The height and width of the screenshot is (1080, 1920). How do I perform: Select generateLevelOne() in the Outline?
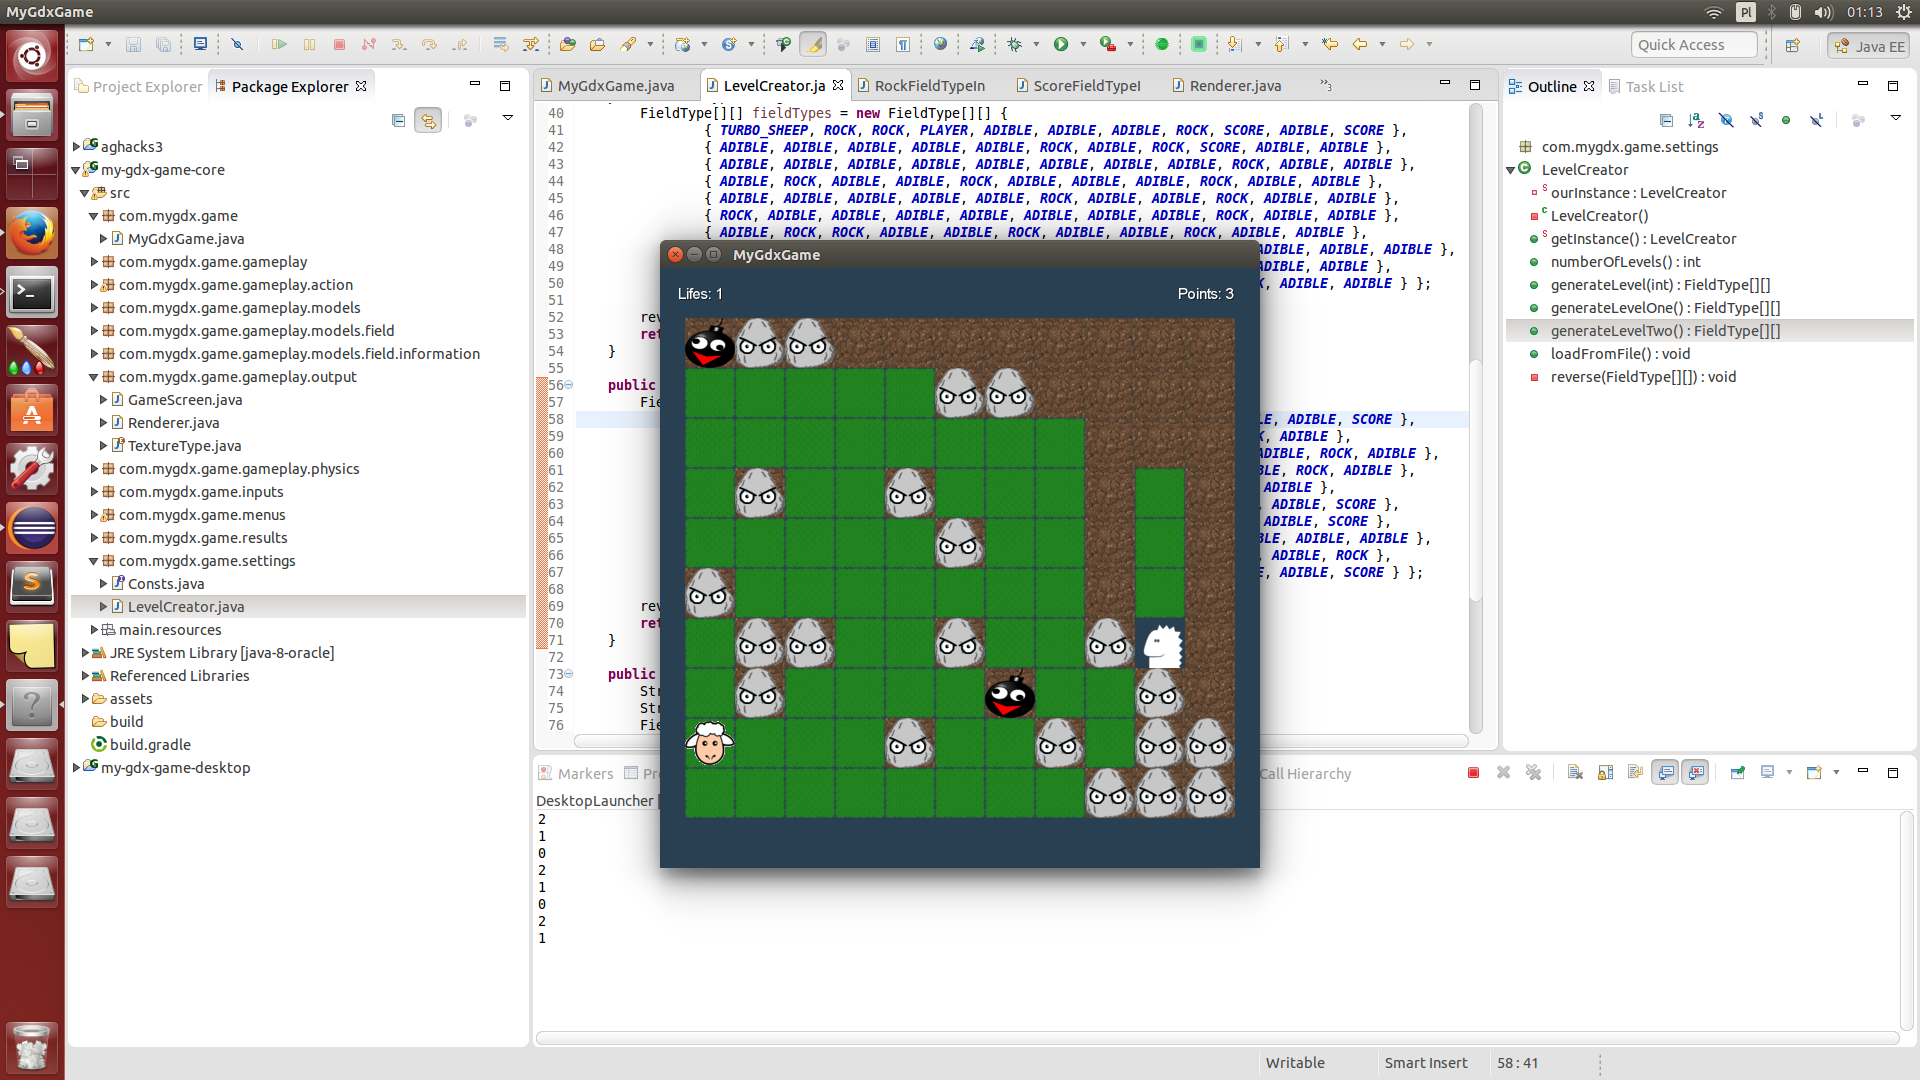click(x=1664, y=308)
